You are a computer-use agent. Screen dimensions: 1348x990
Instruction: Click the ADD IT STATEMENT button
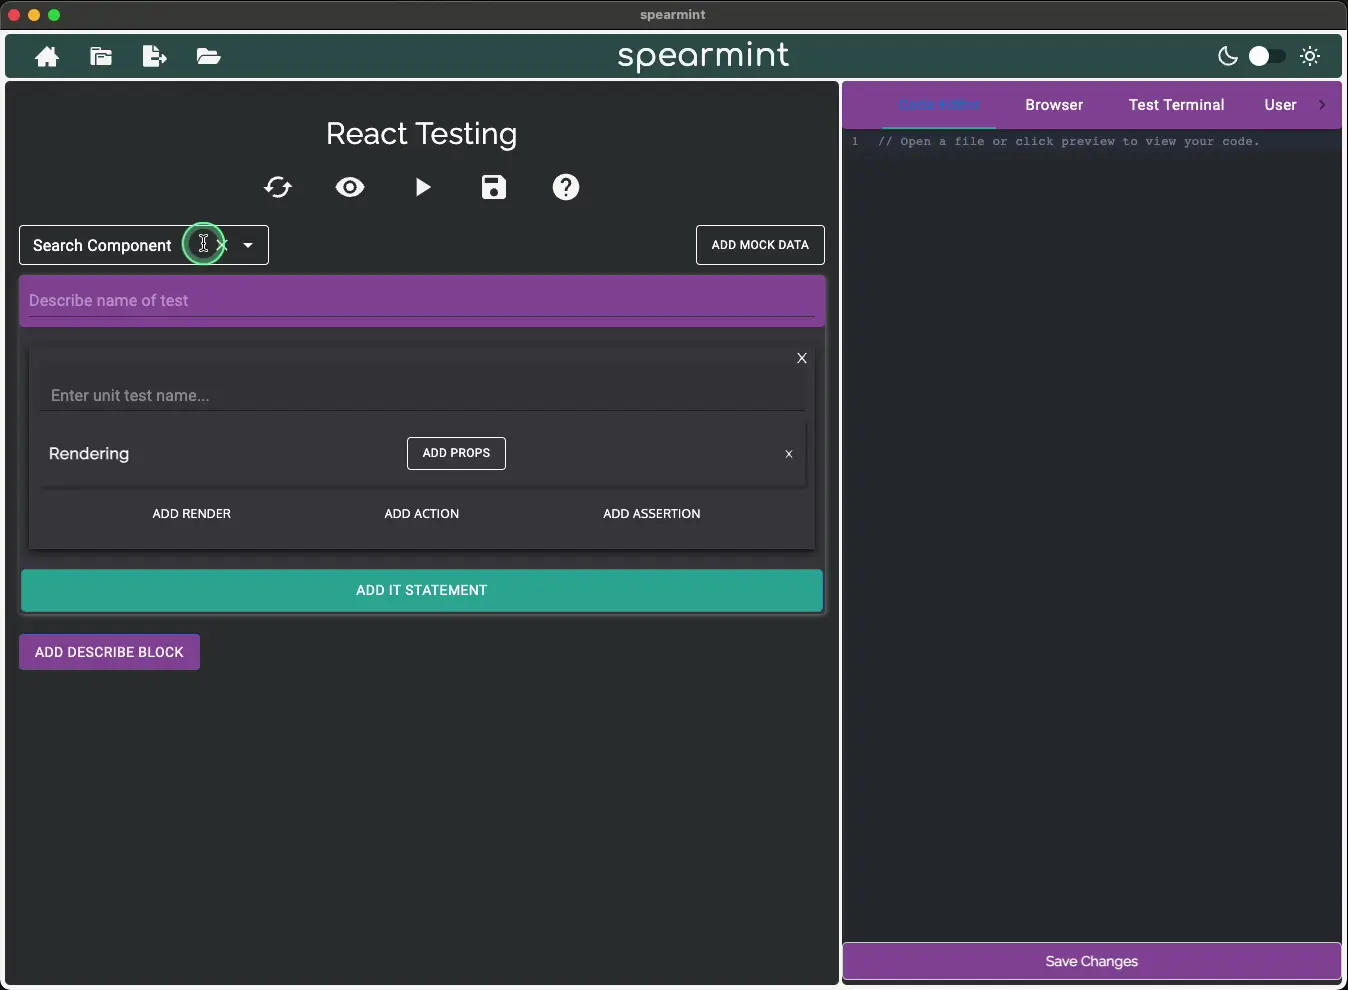click(422, 591)
